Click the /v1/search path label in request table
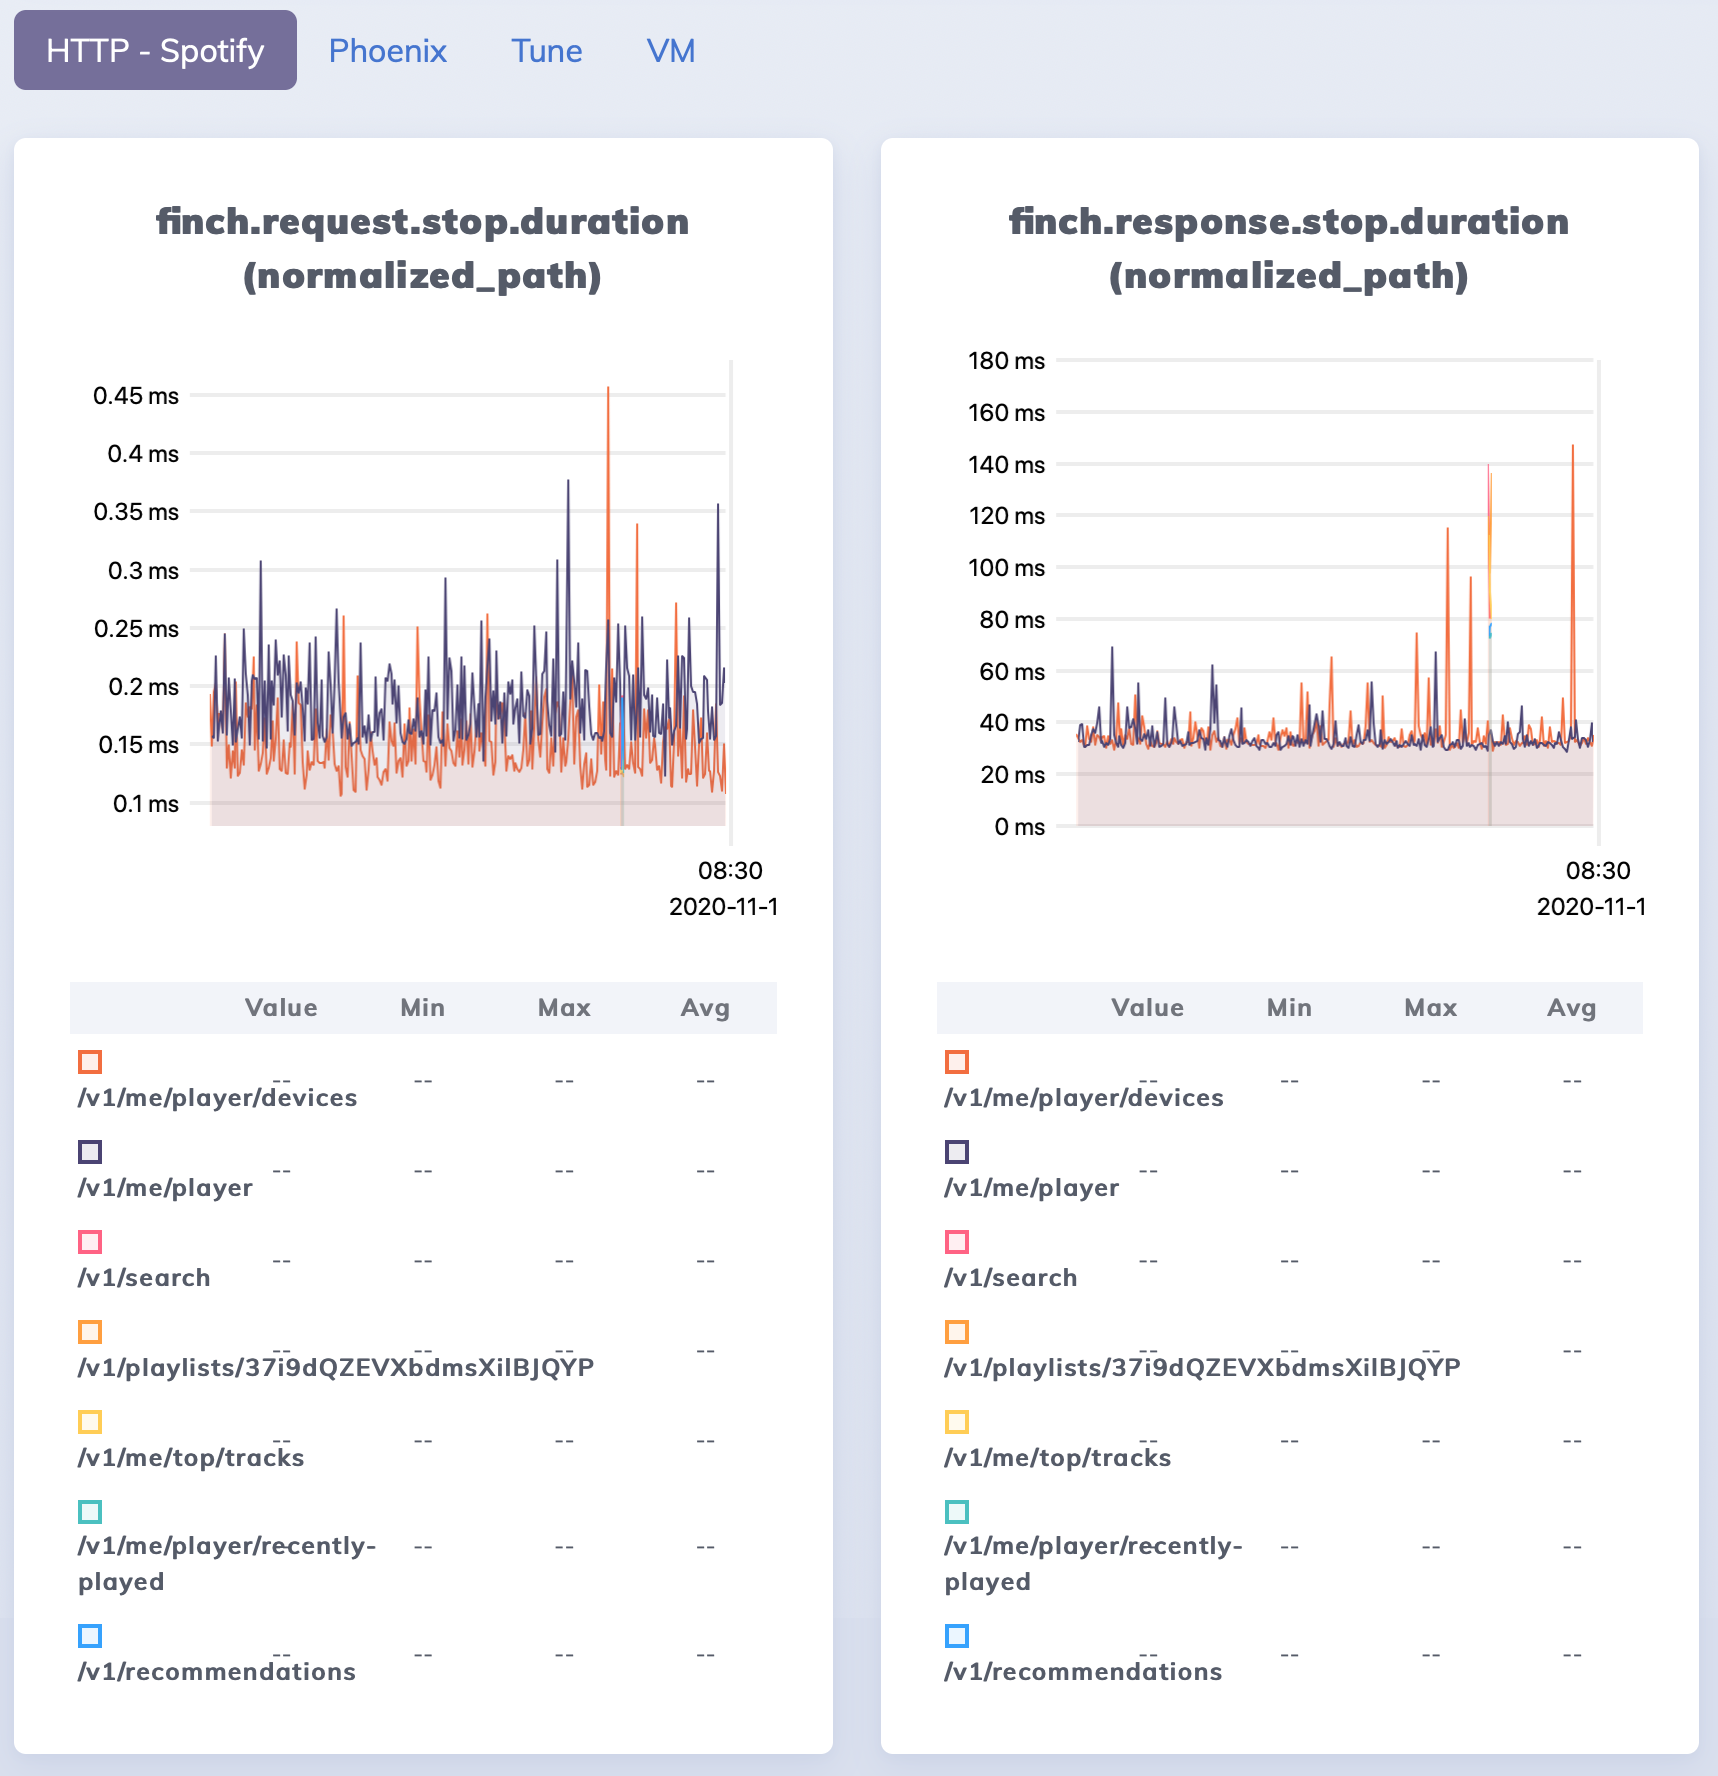 pyautogui.click(x=144, y=1277)
